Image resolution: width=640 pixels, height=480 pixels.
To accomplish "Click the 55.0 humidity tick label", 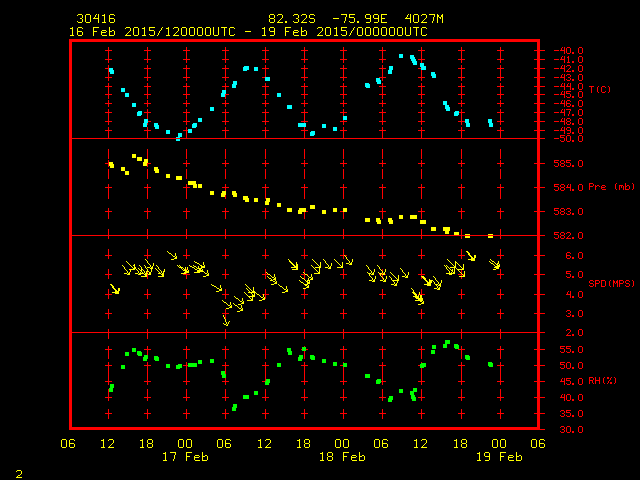I will tap(571, 350).
